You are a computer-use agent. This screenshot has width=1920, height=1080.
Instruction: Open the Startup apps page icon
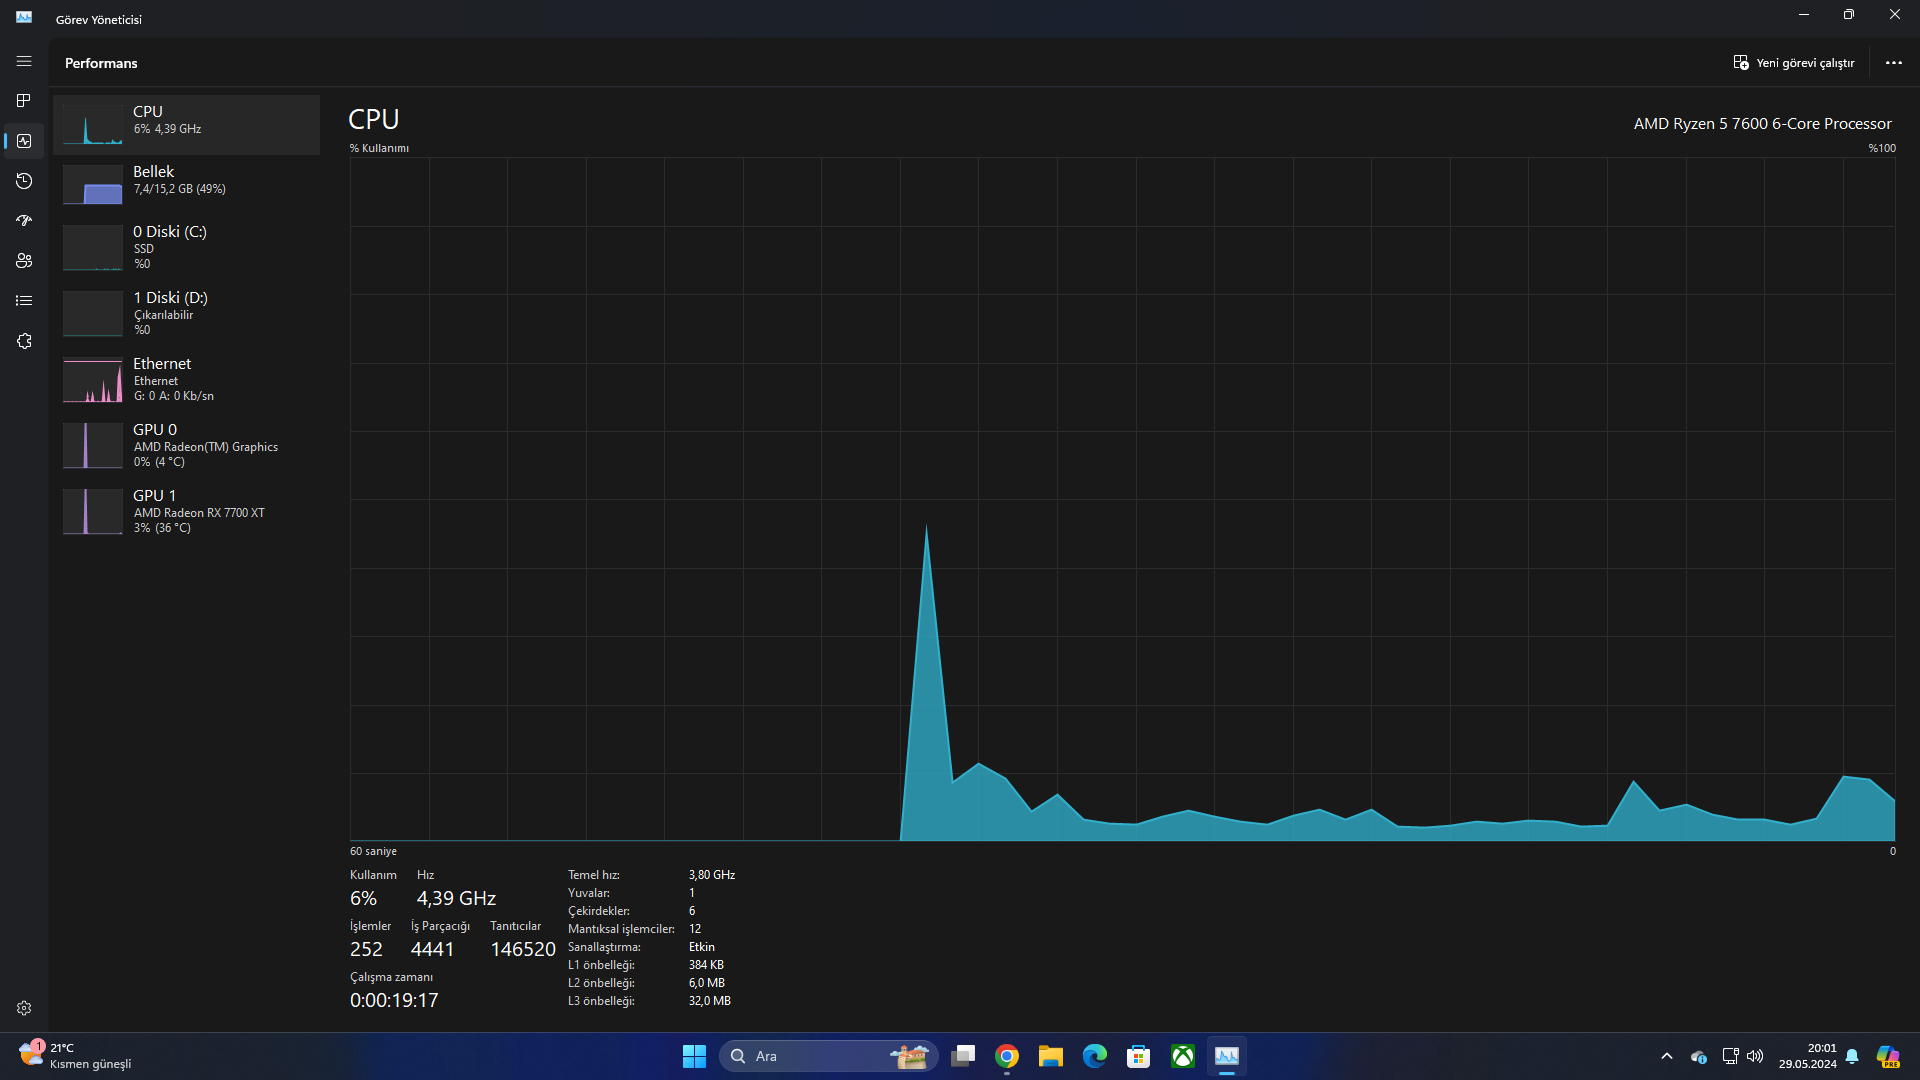[24, 221]
